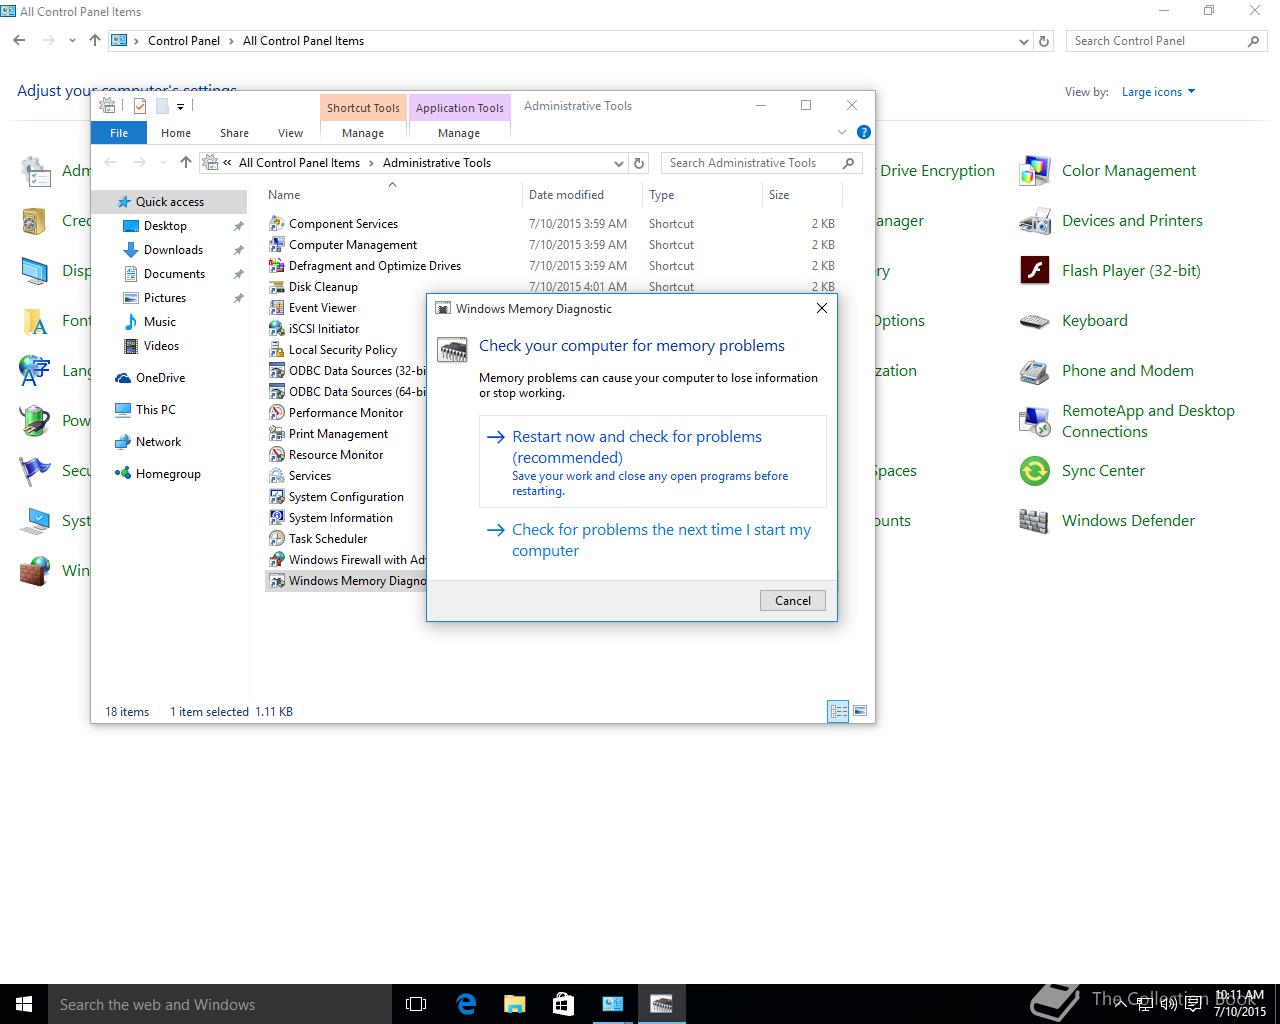Open Color Management icon in Control Panel
Screen dimensions: 1280x1024
point(1034,171)
